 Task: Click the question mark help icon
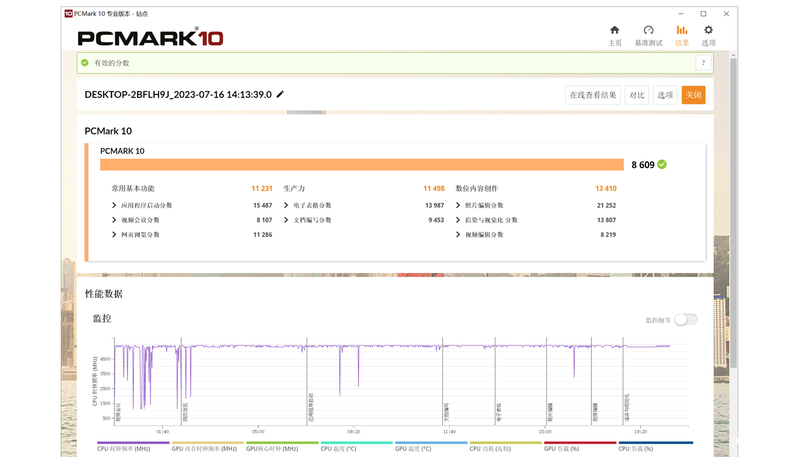pos(703,63)
